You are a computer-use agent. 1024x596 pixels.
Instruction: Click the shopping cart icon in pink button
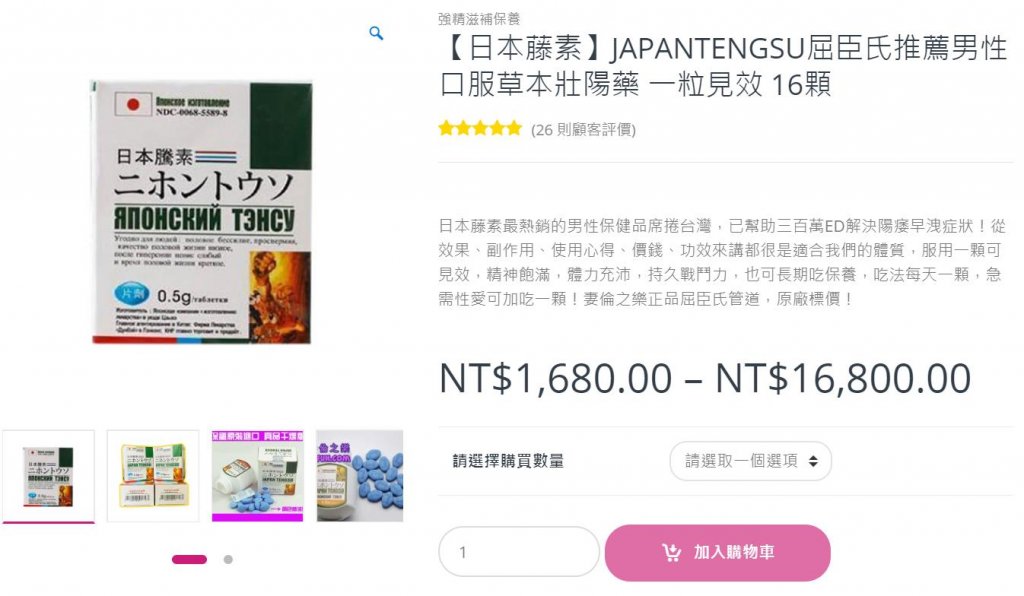[671, 552]
